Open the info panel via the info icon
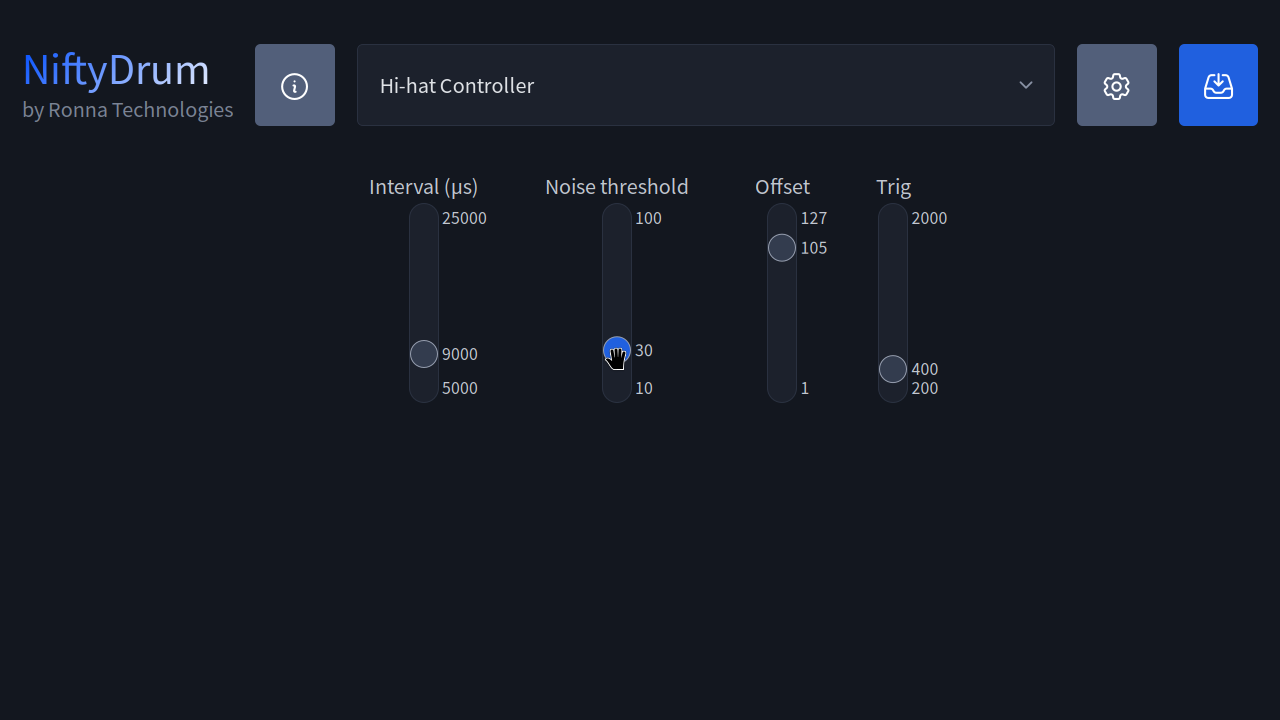The height and width of the screenshot is (720, 1280). click(x=294, y=85)
